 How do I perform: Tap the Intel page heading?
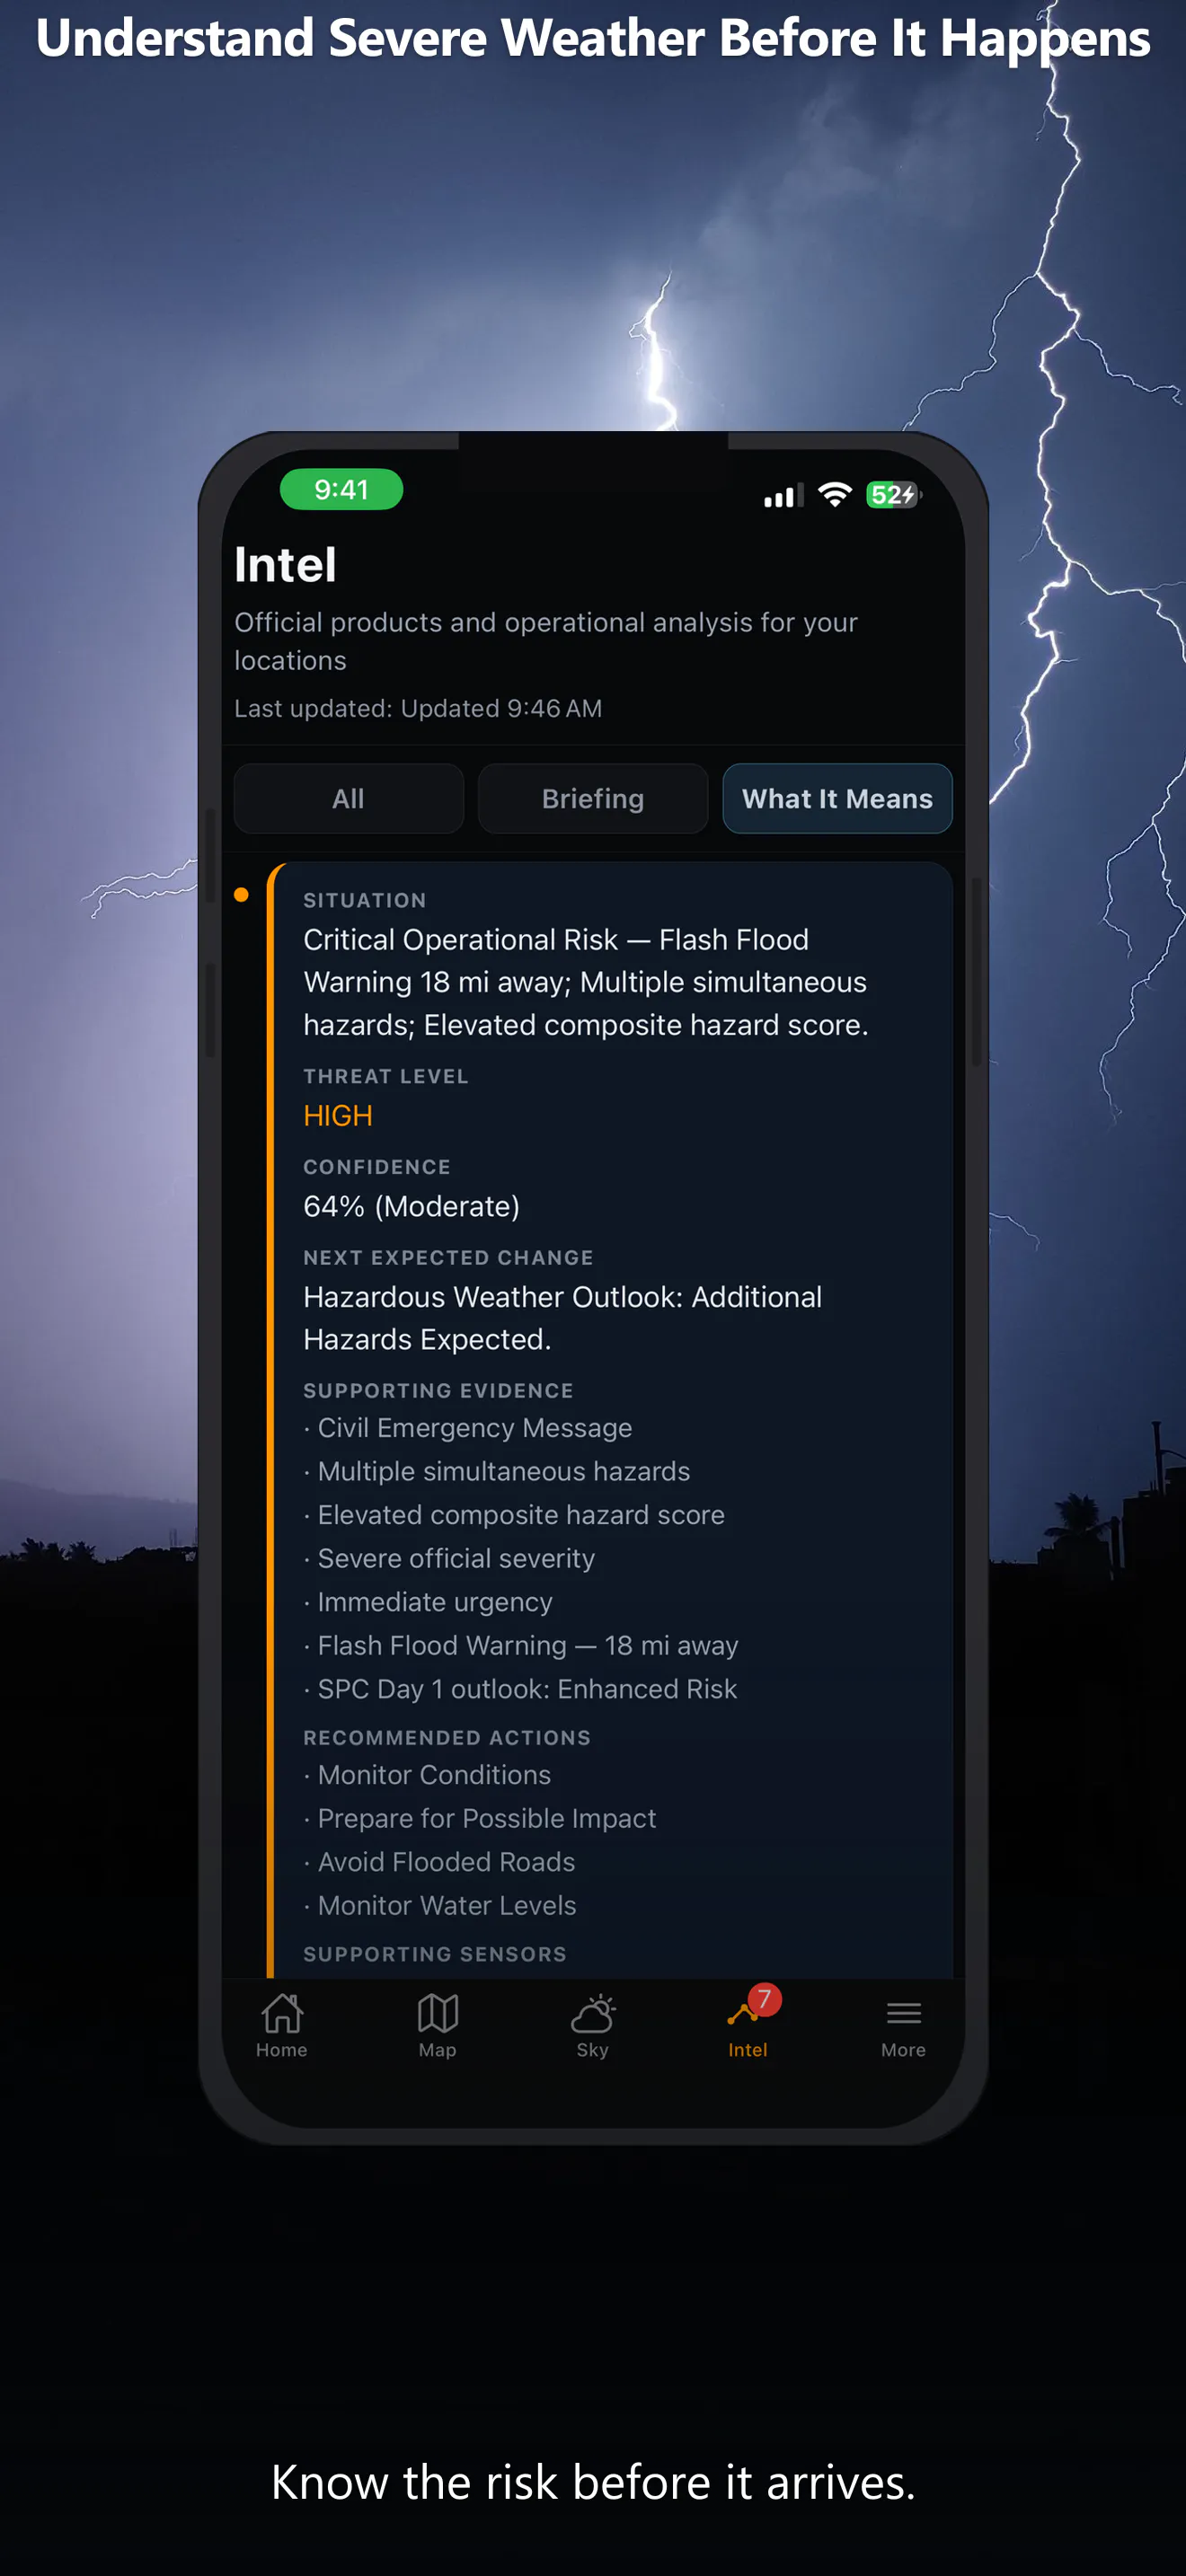(285, 564)
